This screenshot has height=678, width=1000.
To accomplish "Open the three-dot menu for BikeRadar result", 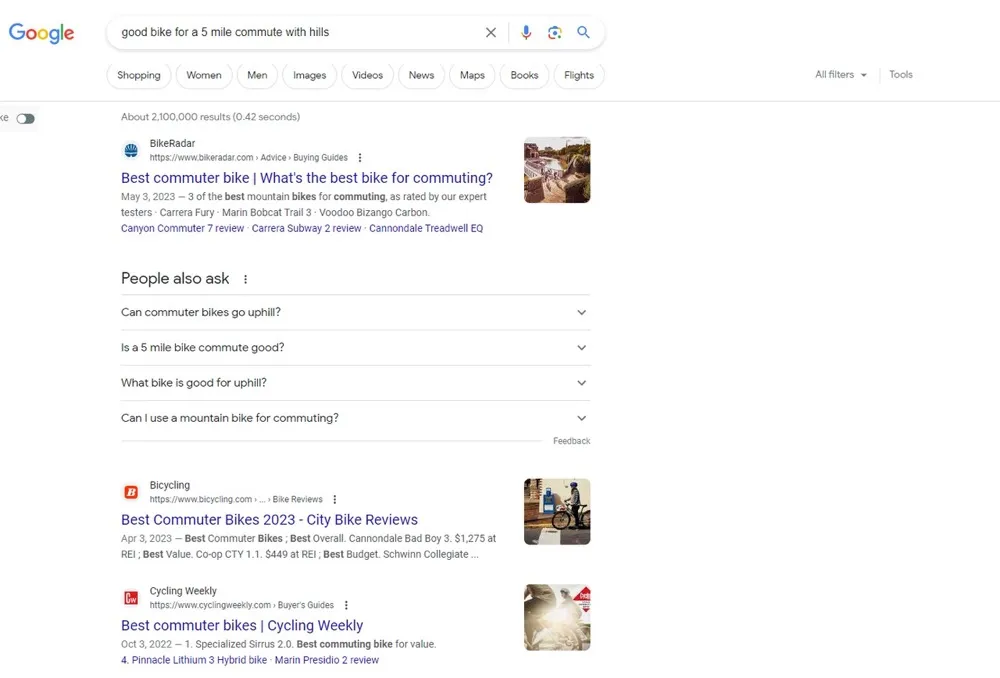I will (x=360, y=158).
